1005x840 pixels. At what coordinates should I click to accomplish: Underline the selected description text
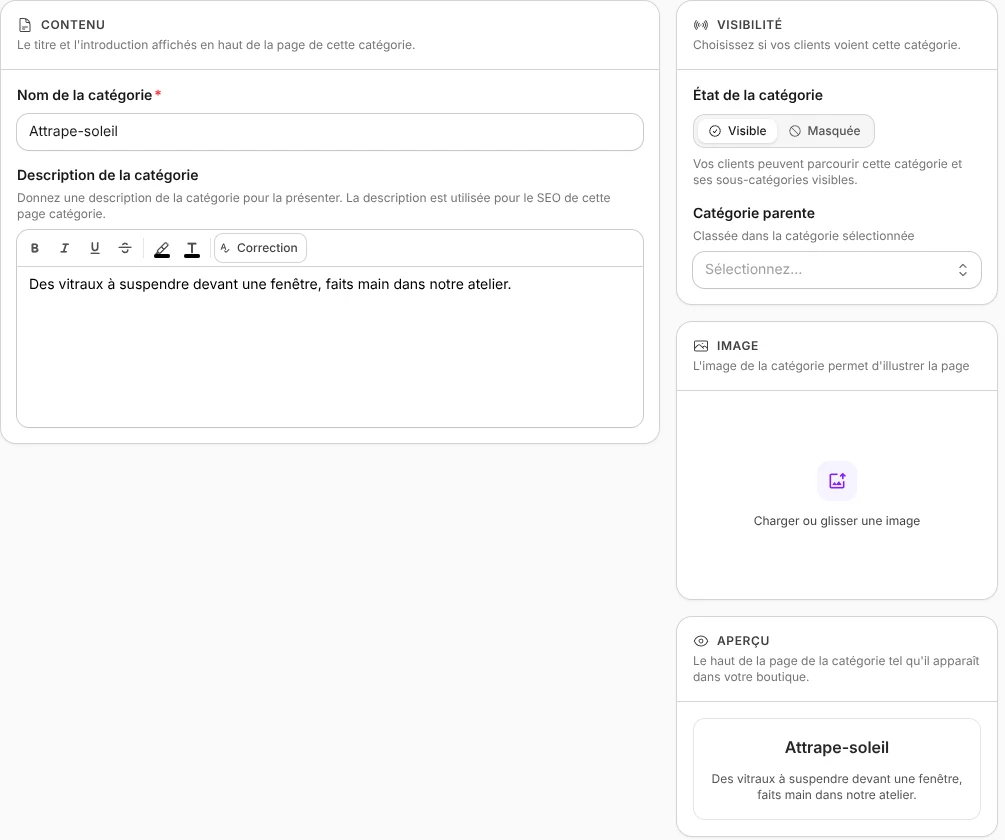coord(95,248)
